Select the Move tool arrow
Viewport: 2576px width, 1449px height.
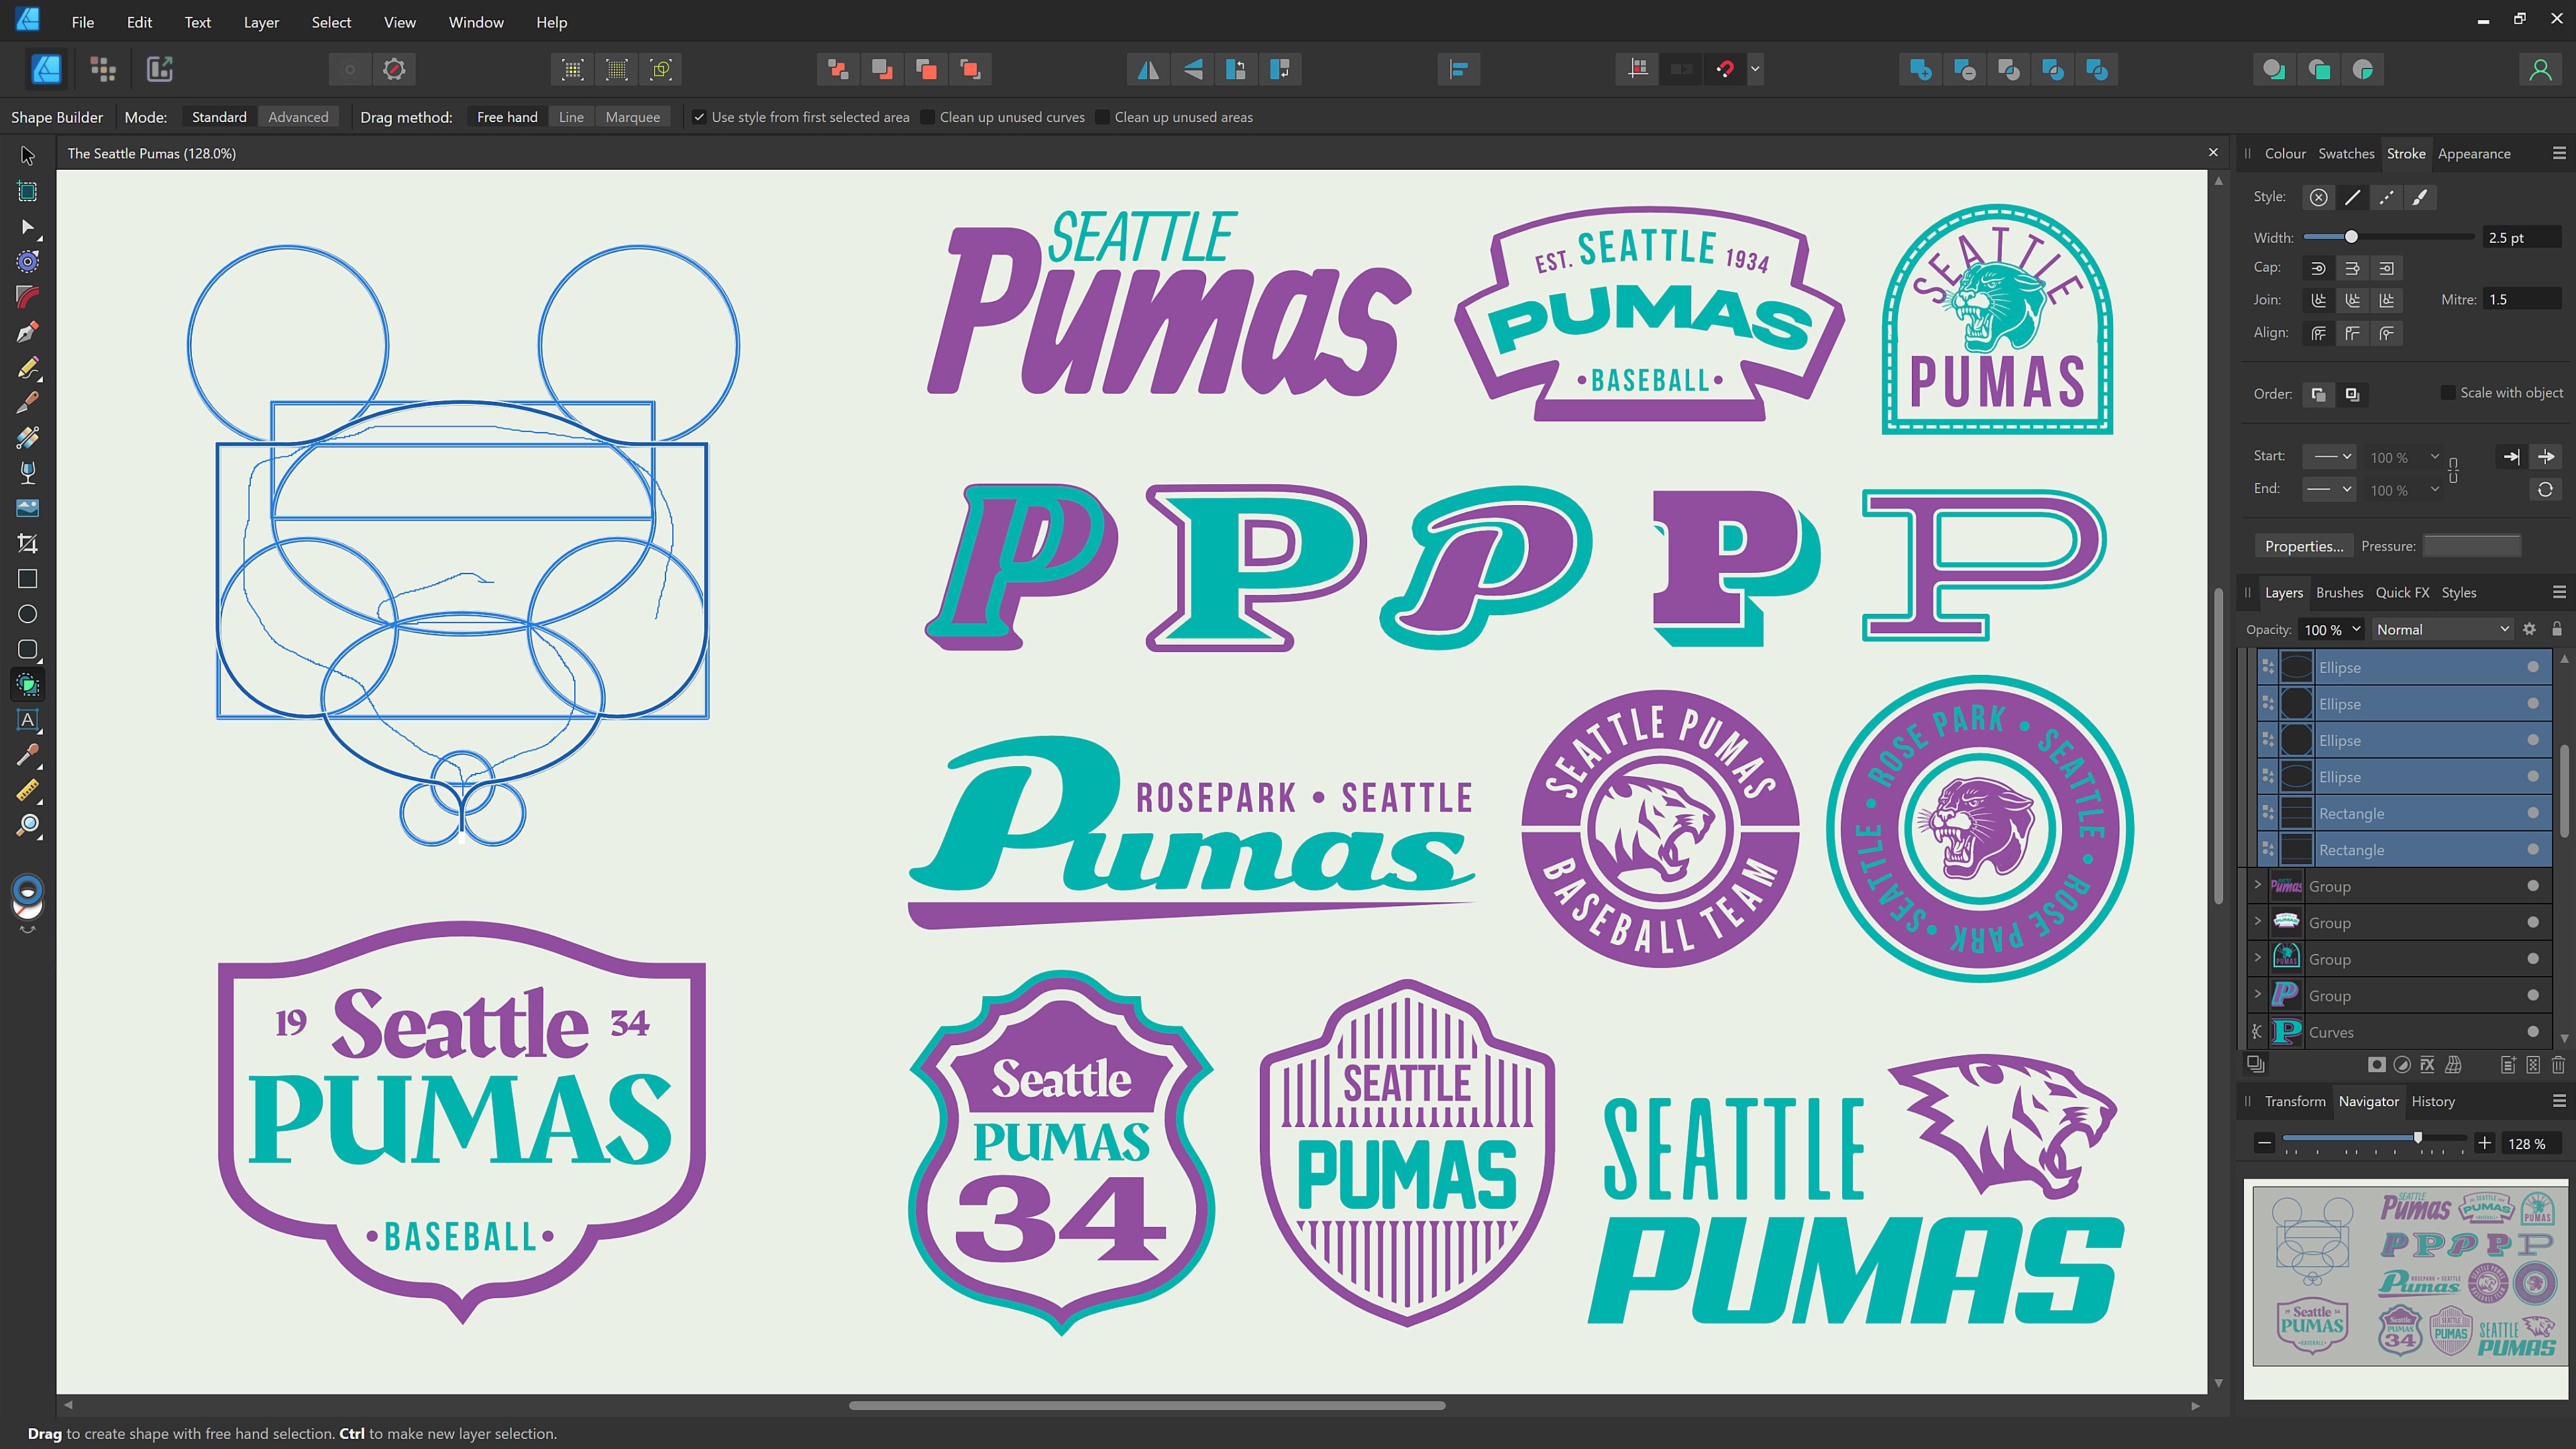coord(28,156)
